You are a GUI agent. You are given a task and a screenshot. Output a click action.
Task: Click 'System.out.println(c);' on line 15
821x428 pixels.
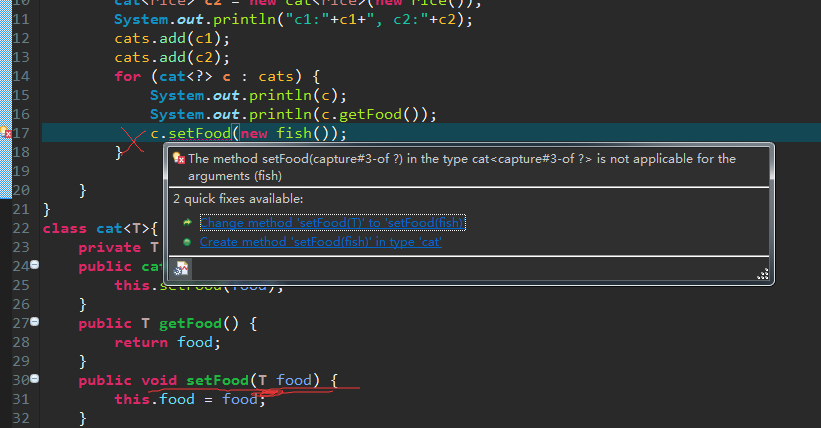(248, 95)
